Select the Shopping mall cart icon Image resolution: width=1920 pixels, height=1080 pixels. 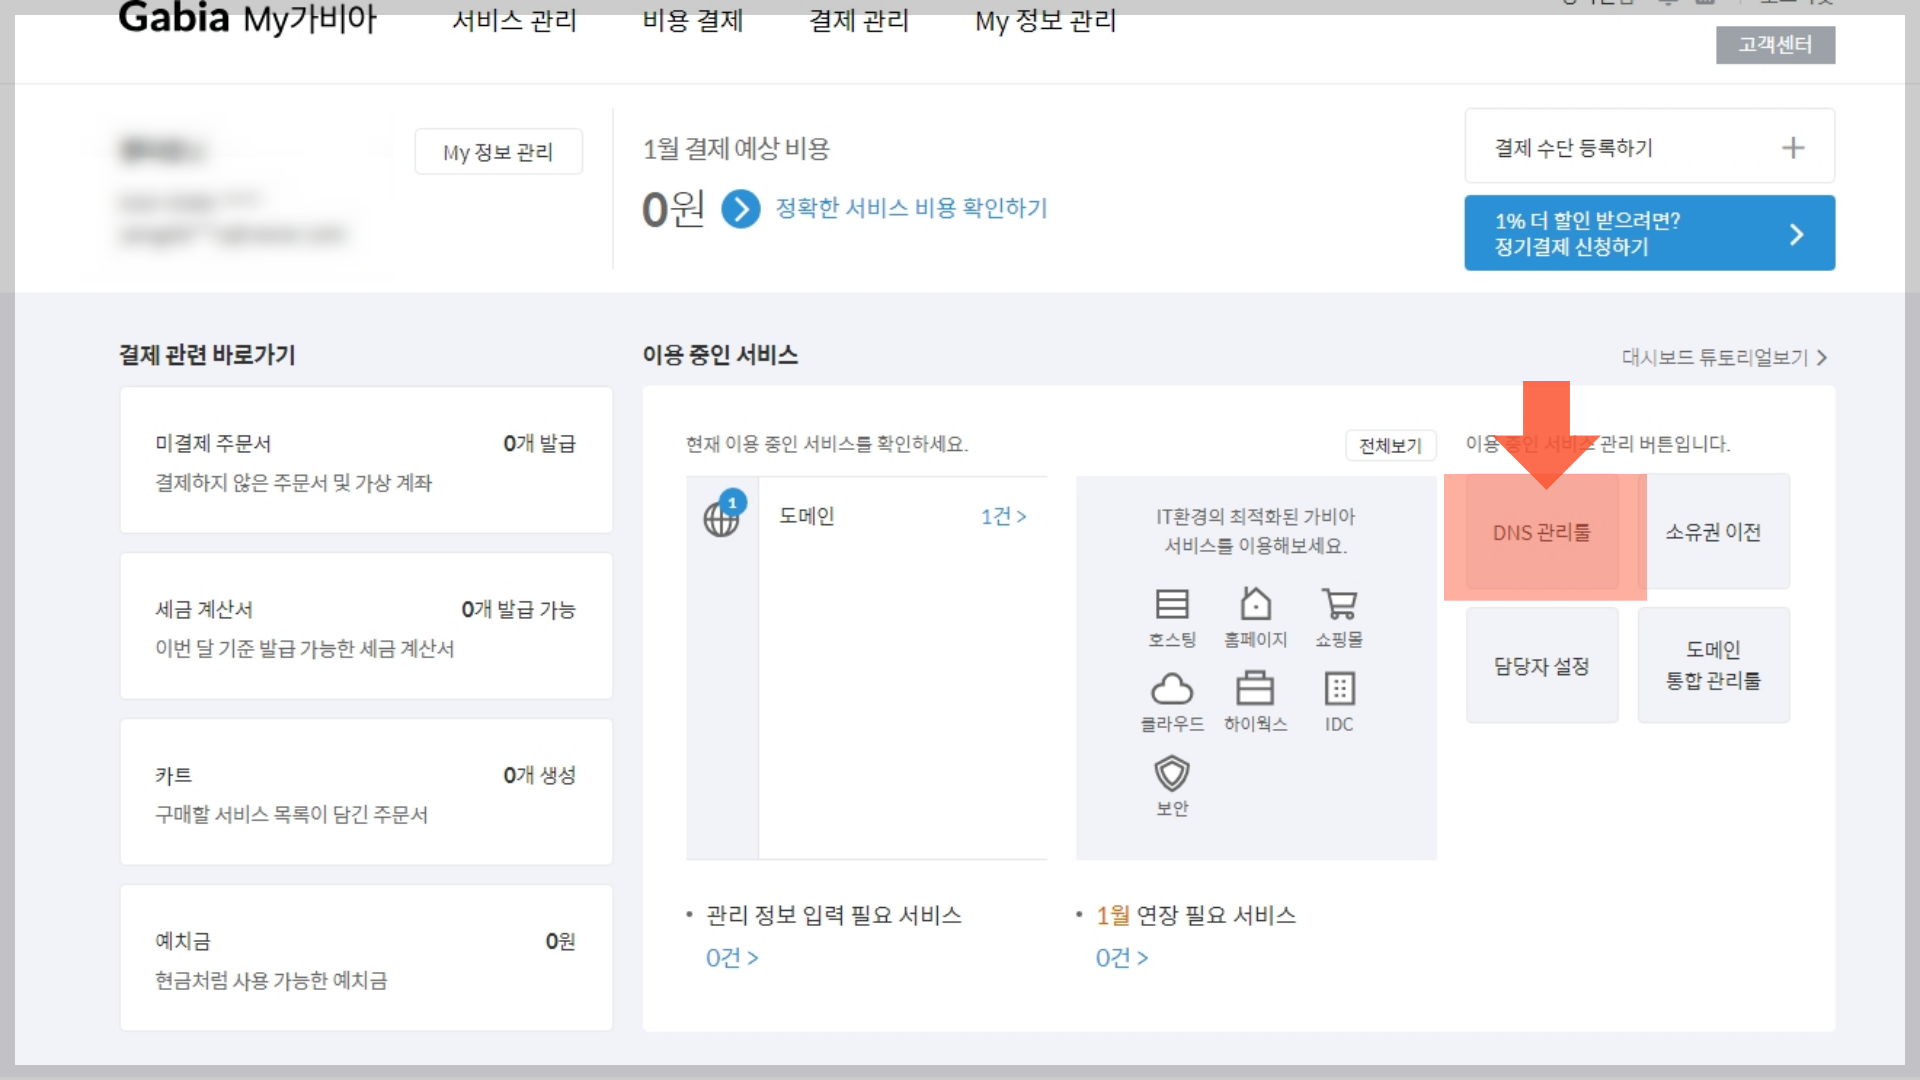pyautogui.click(x=1339, y=605)
